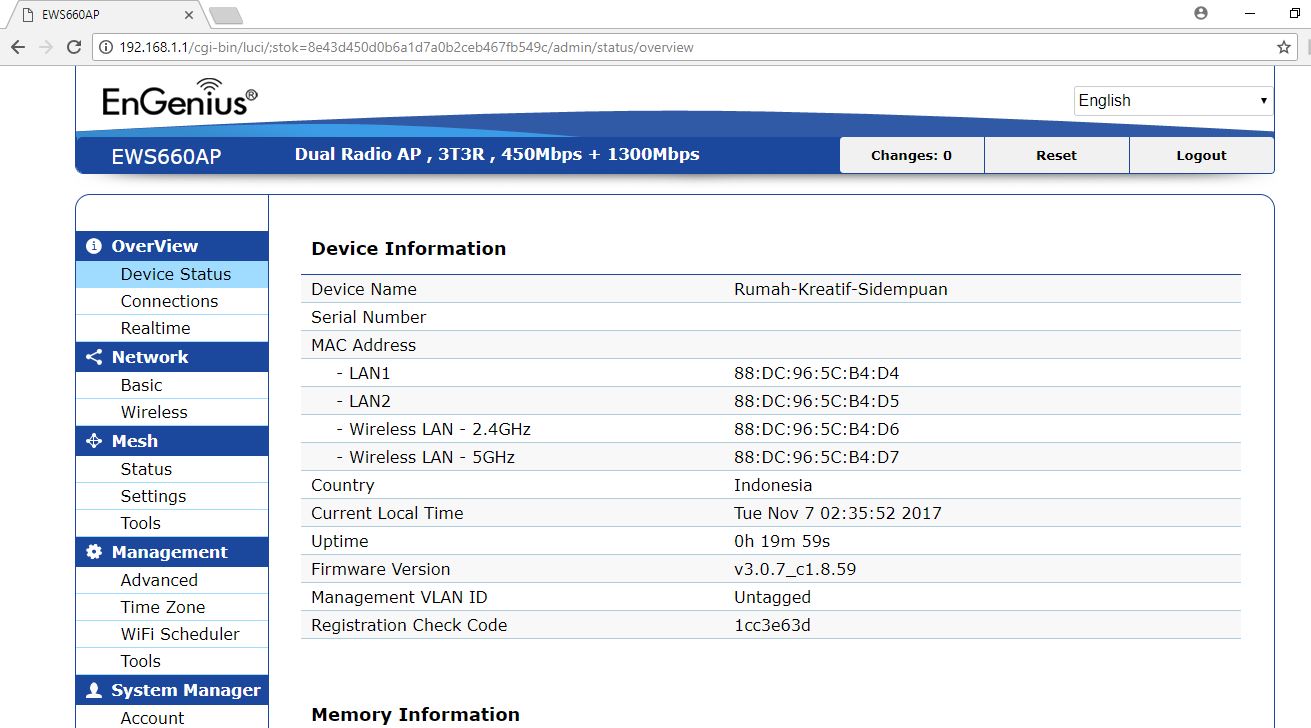Open Chrome user profile icon
Screen dimensions: 1311x728
[x=1201, y=13]
